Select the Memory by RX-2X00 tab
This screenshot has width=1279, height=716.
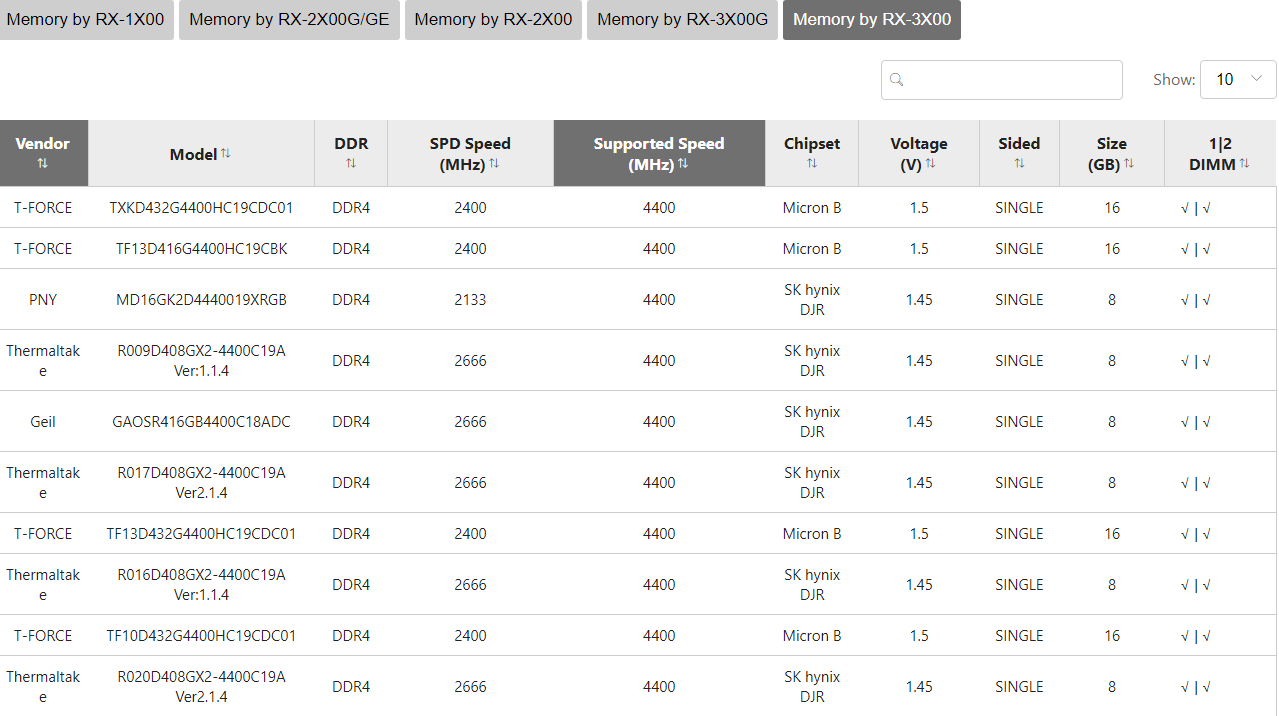pos(493,20)
